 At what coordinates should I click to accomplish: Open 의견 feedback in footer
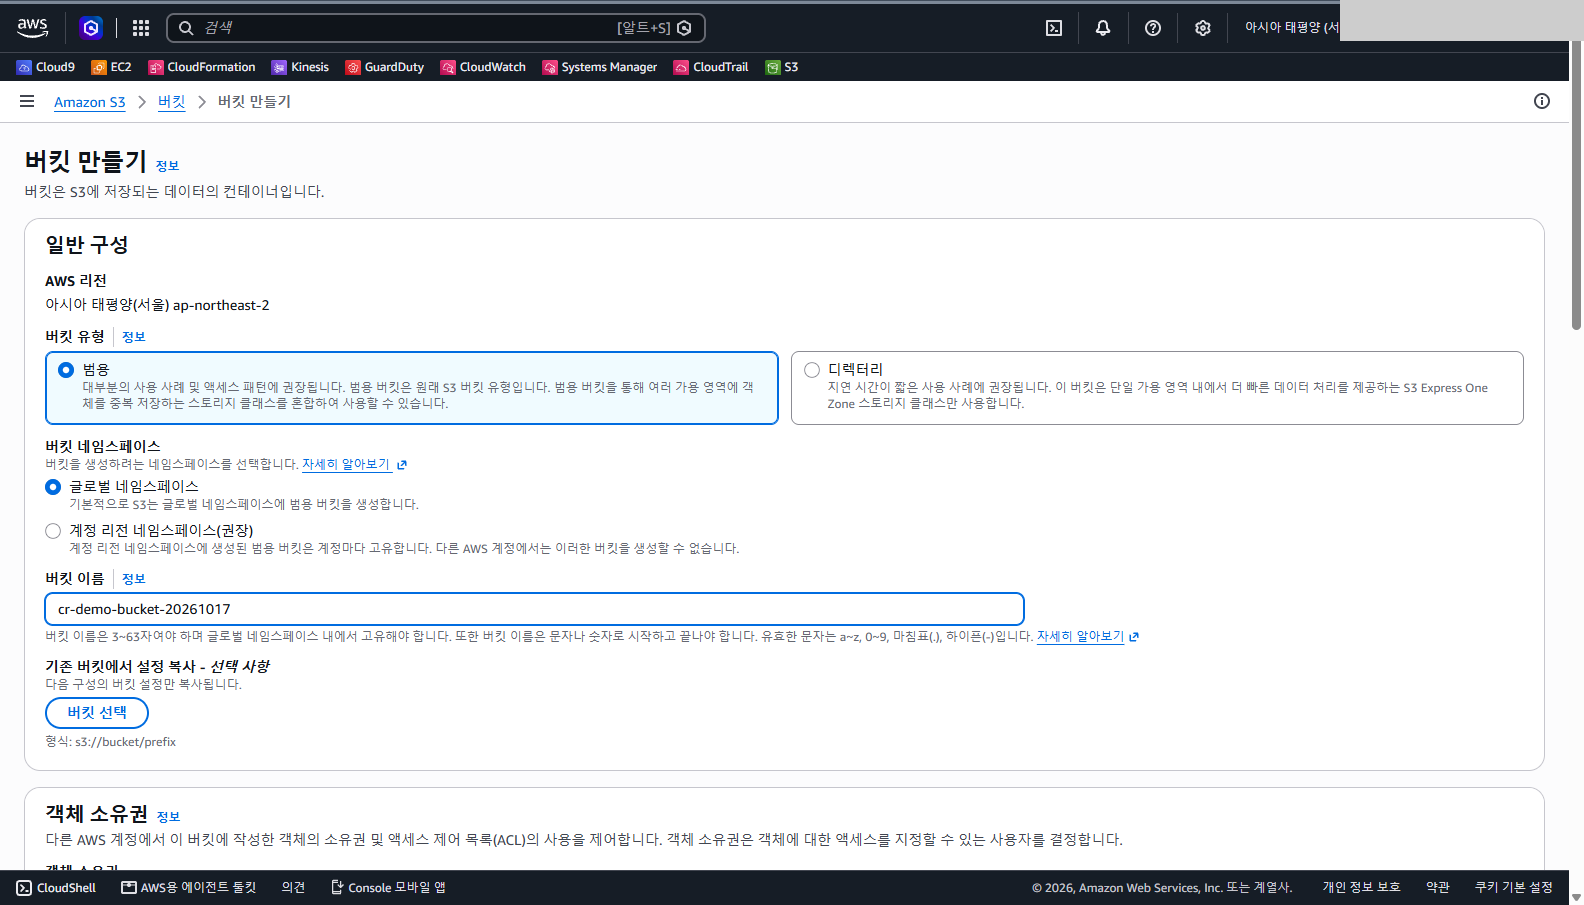[x=293, y=888]
